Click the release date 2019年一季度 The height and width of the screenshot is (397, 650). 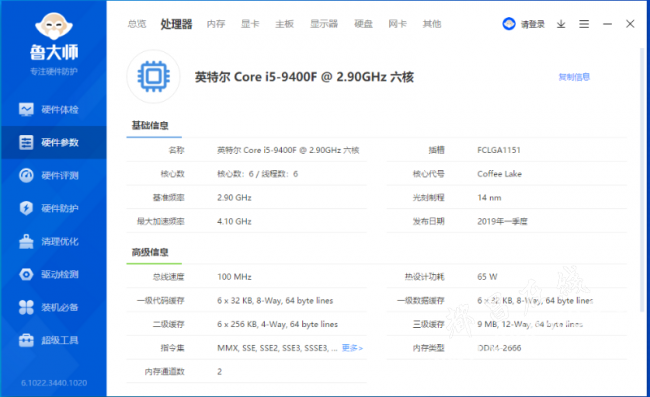coord(502,221)
